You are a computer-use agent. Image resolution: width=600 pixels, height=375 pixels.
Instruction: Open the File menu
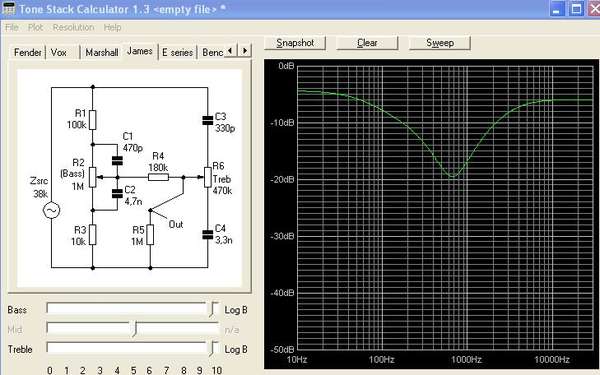(x=11, y=28)
